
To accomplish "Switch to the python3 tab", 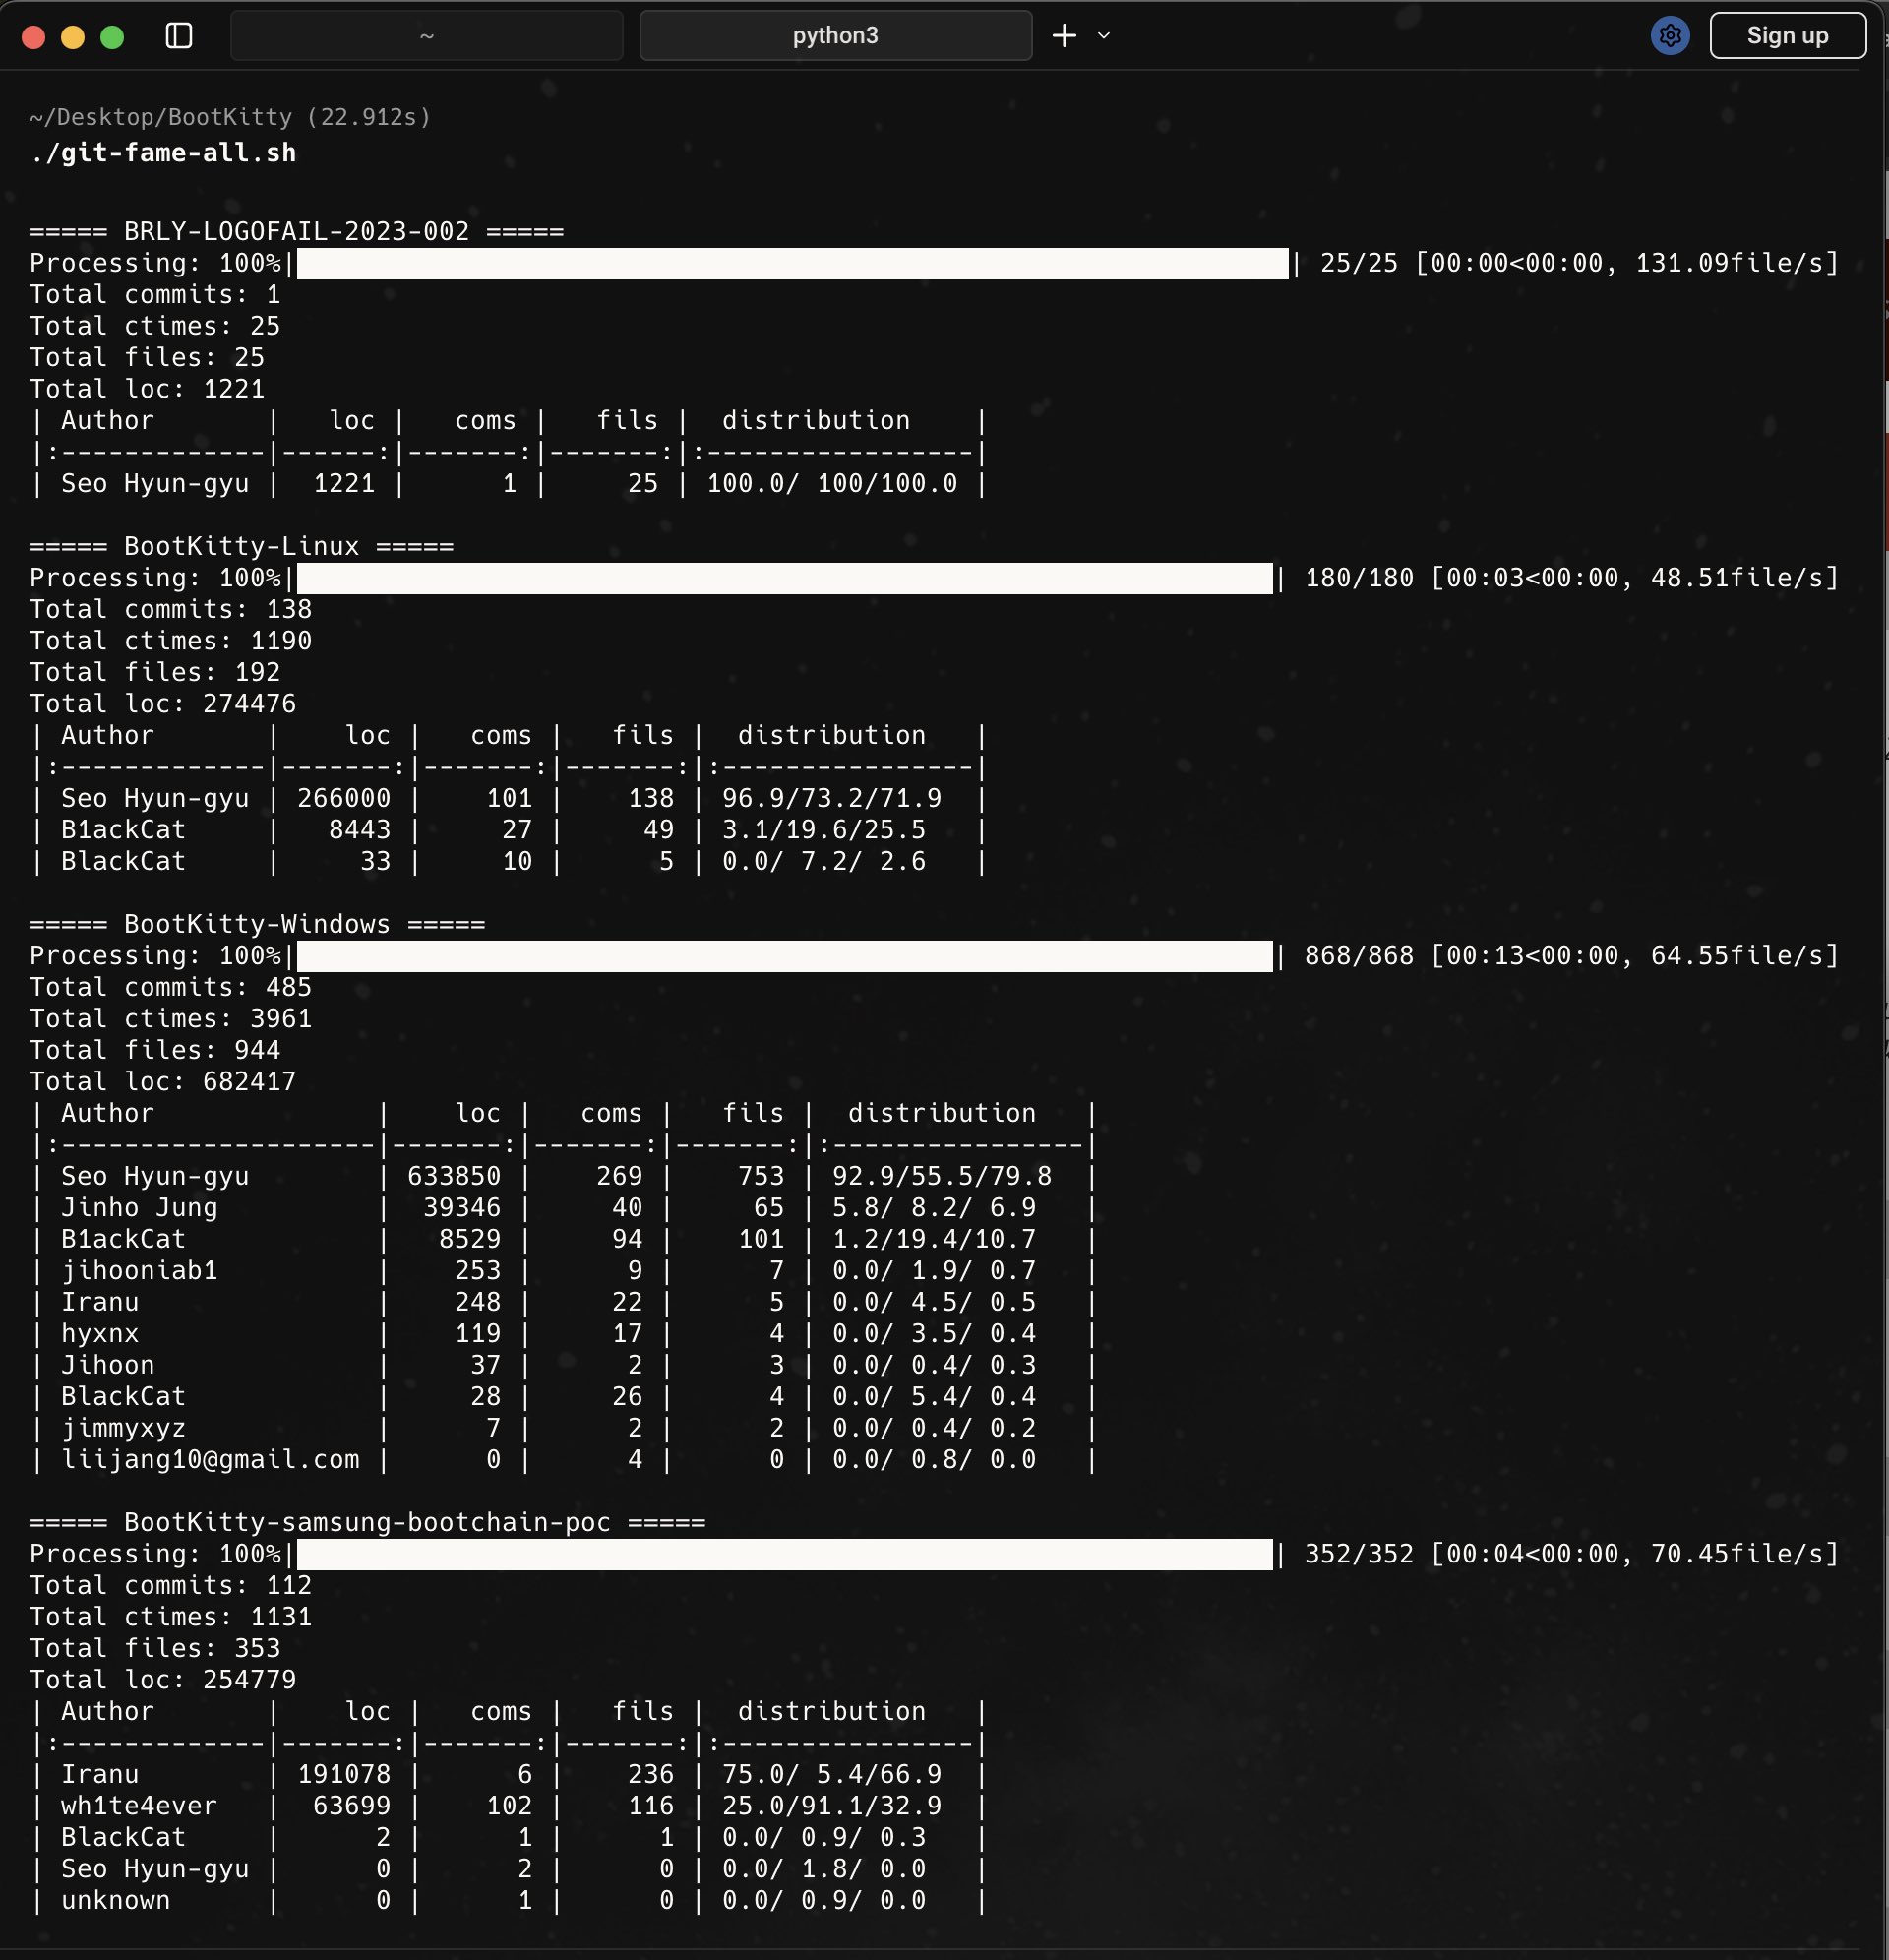I will pyautogui.click(x=835, y=36).
